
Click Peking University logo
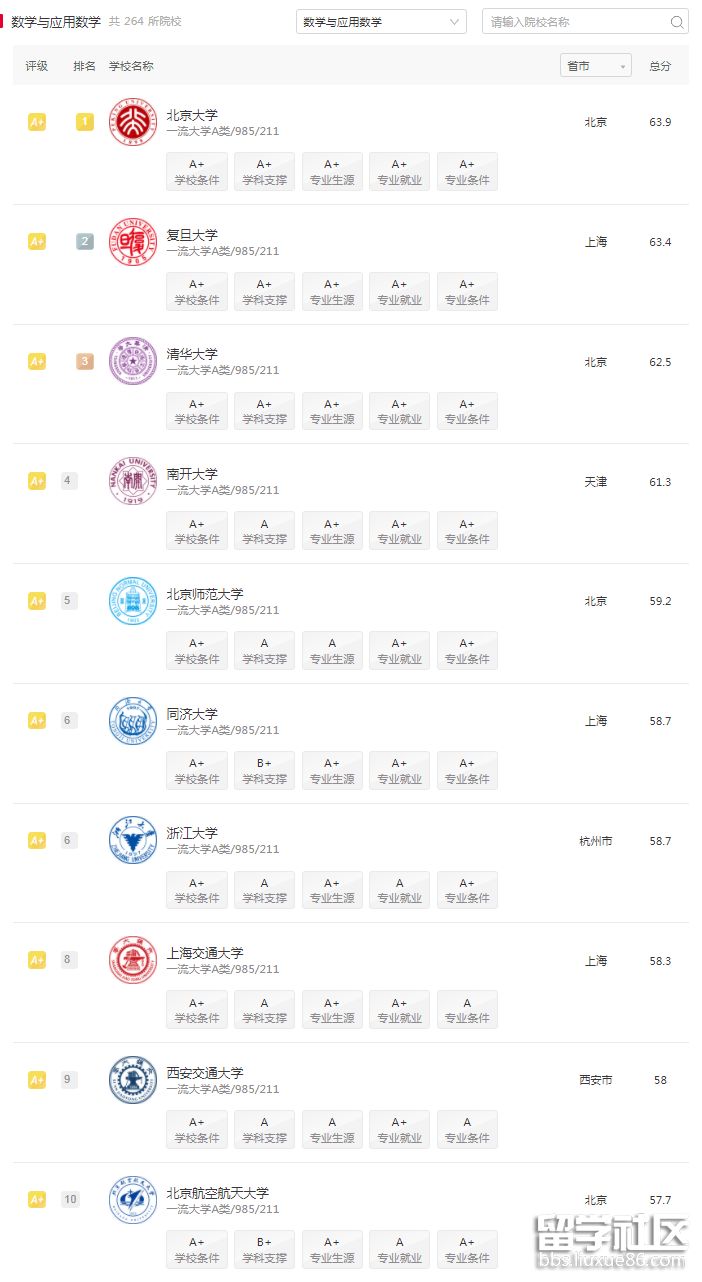pos(133,122)
